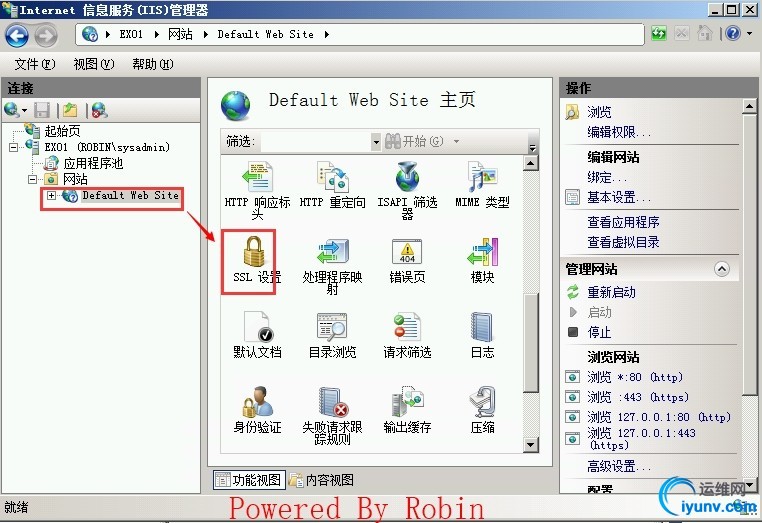
Task: Open 基本设置... link
Action: coord(619,197)
